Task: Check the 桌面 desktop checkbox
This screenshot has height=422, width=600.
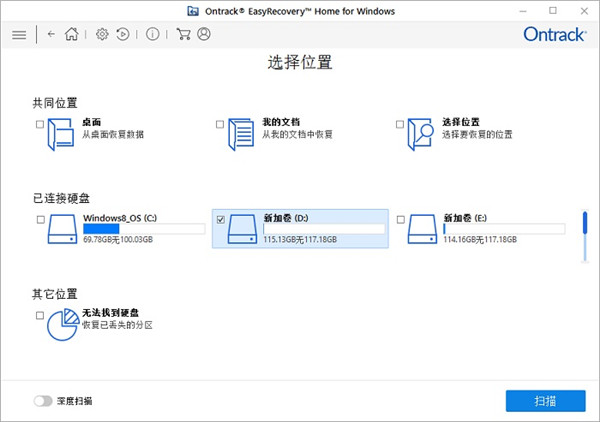Action: coord(40,124)
